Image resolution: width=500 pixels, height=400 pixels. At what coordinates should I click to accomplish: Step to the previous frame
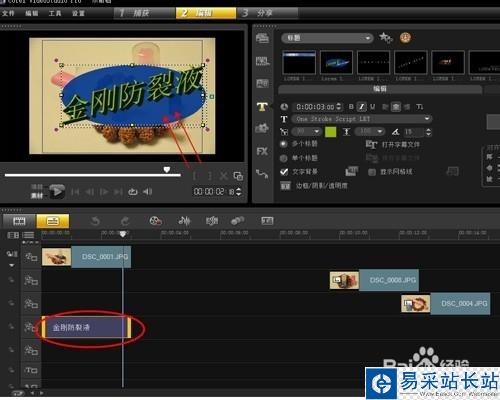(89, 192)
